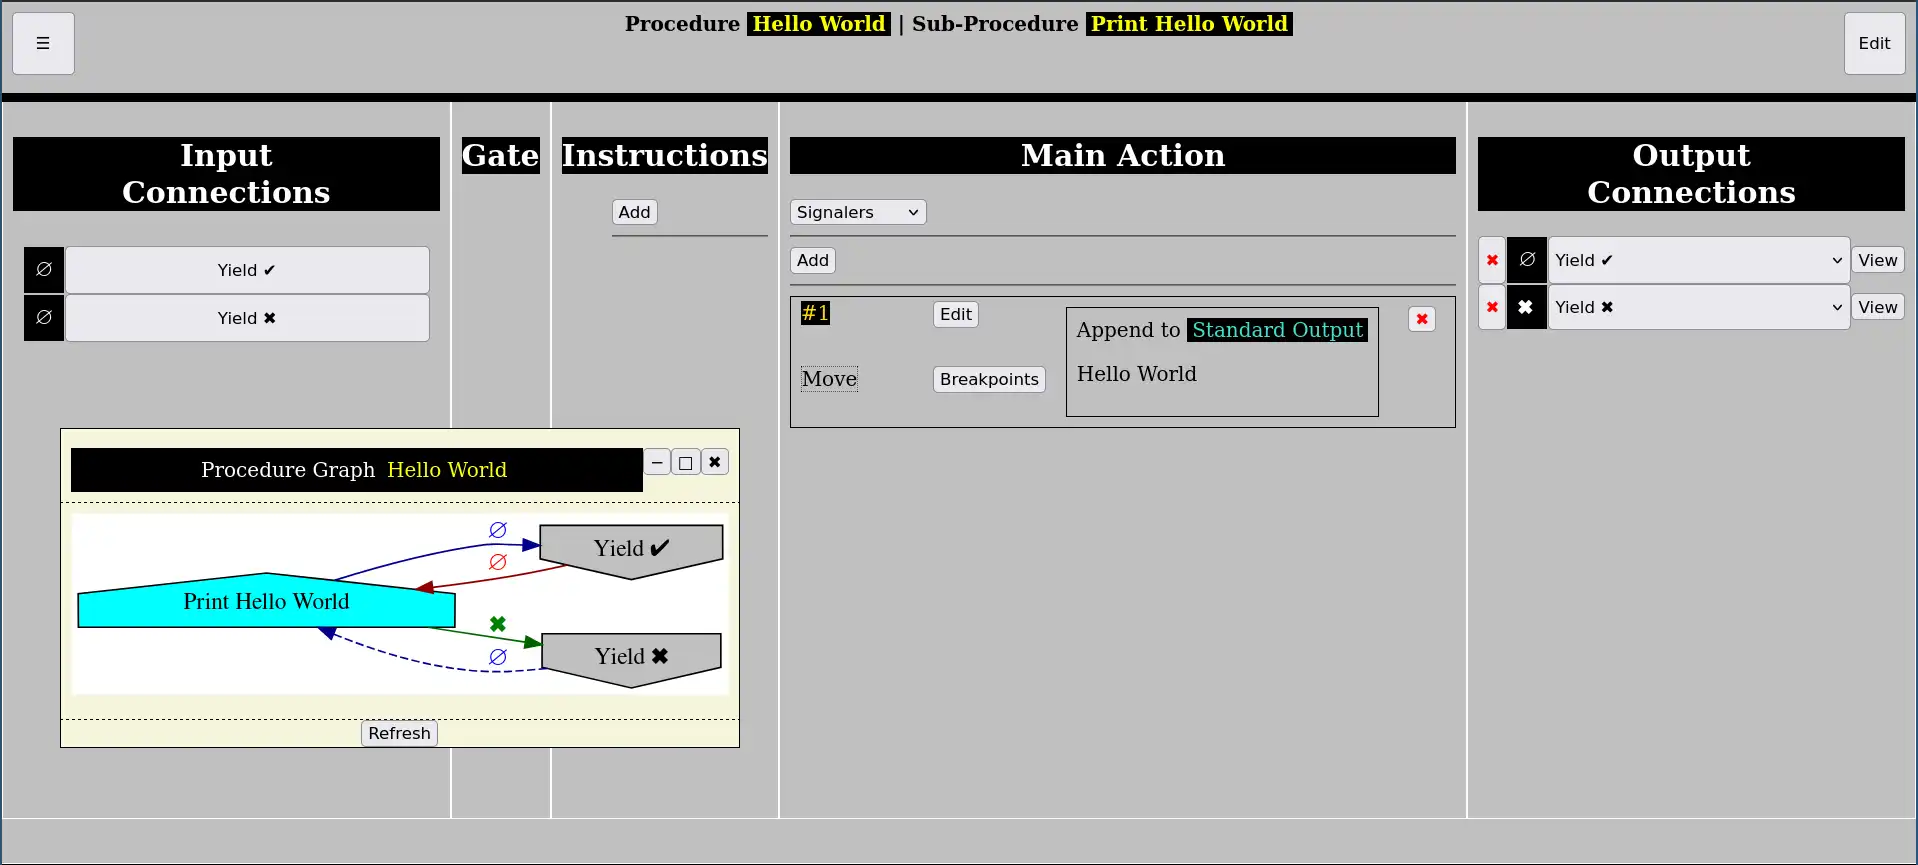This screenshot has height=865, width=1918.
Task: Delete main action #1 with red X
Action: pyautogui.click(x=1421, y=319)
